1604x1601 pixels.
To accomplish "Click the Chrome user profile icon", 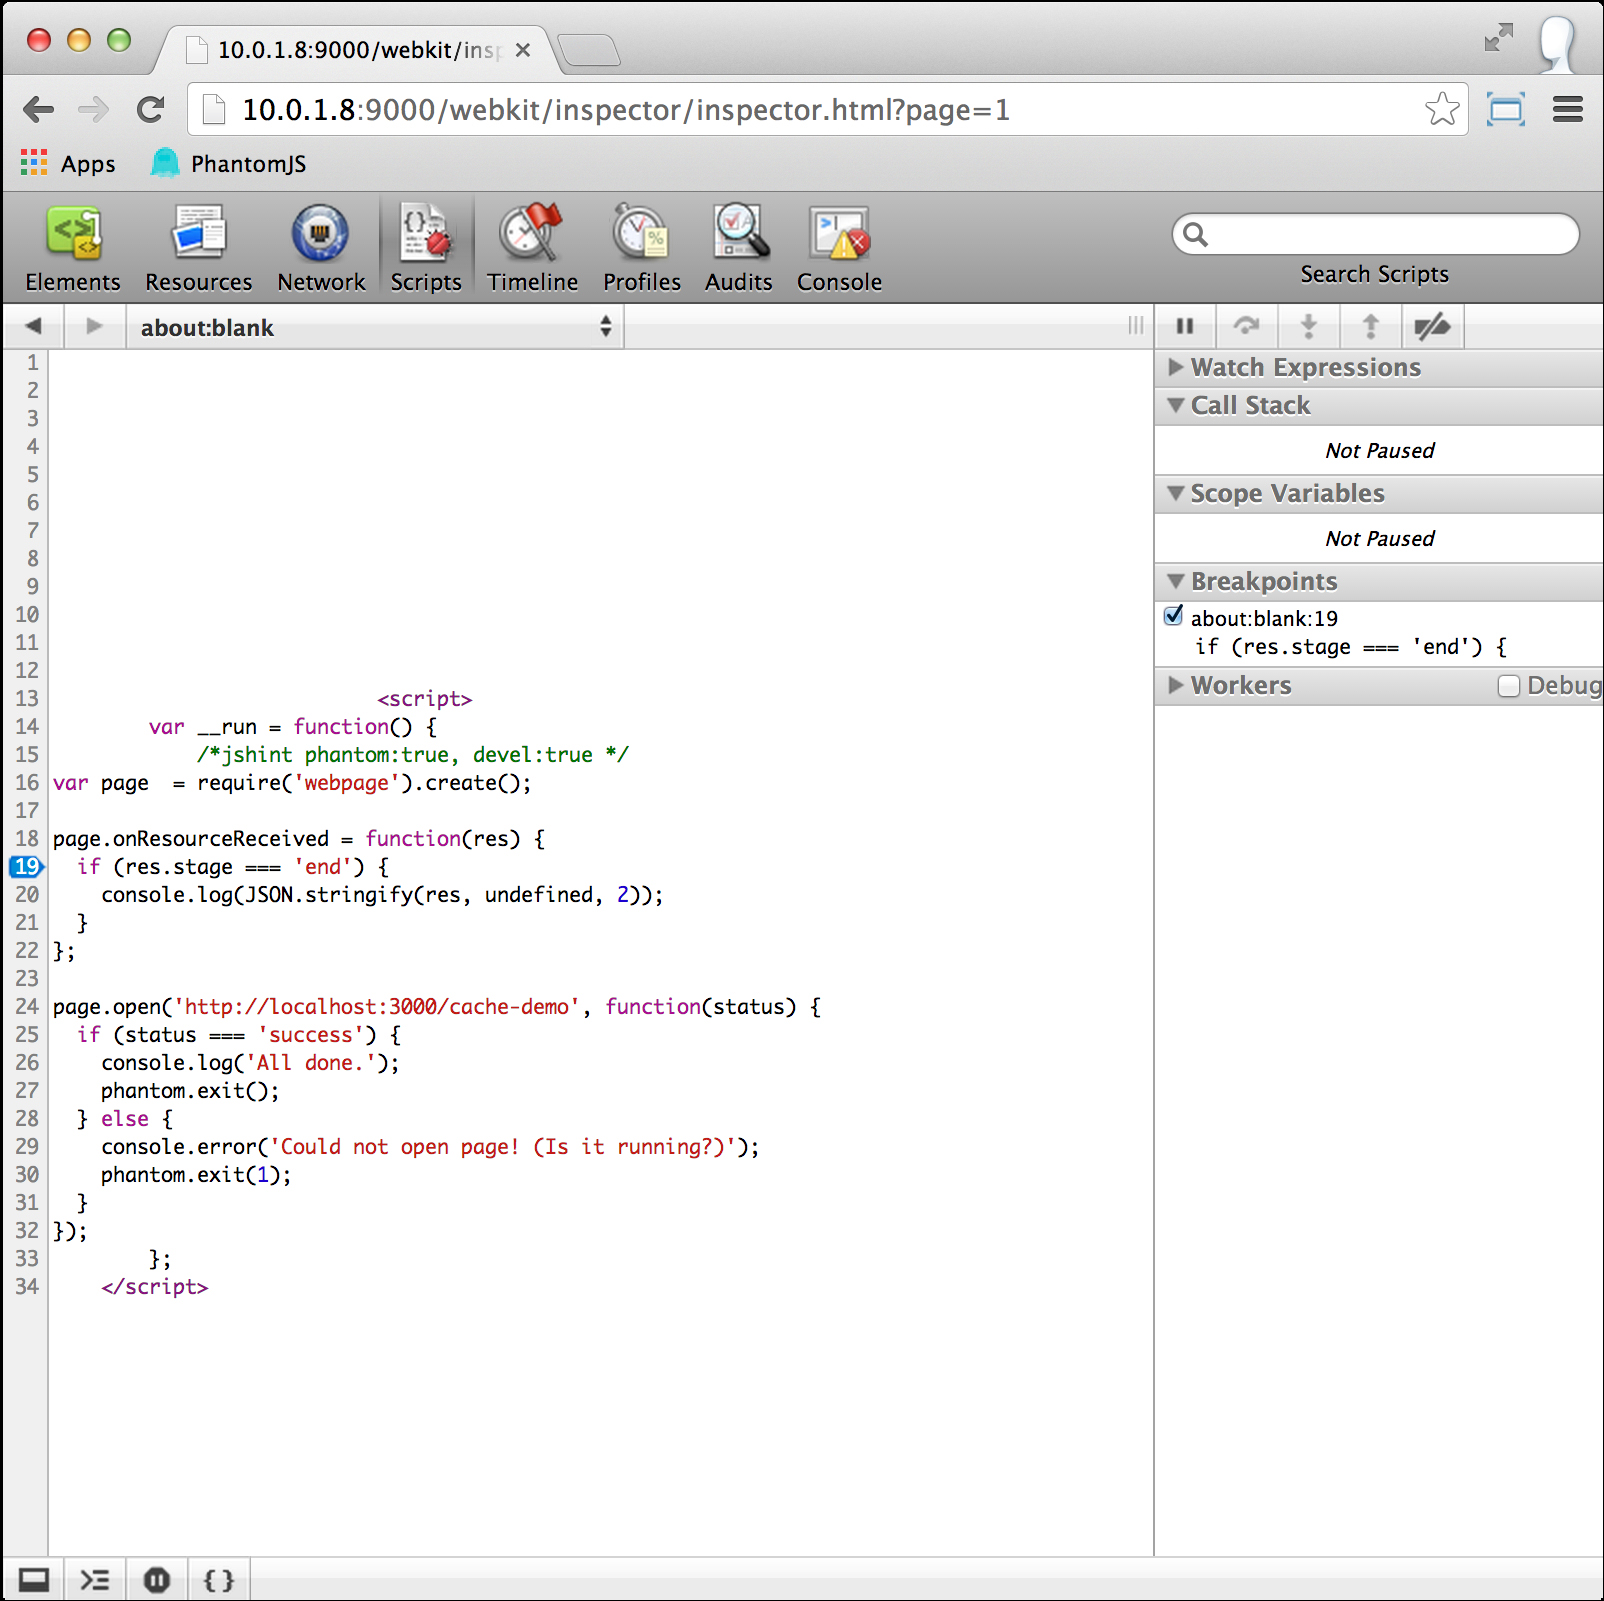I will point(1557,44).
